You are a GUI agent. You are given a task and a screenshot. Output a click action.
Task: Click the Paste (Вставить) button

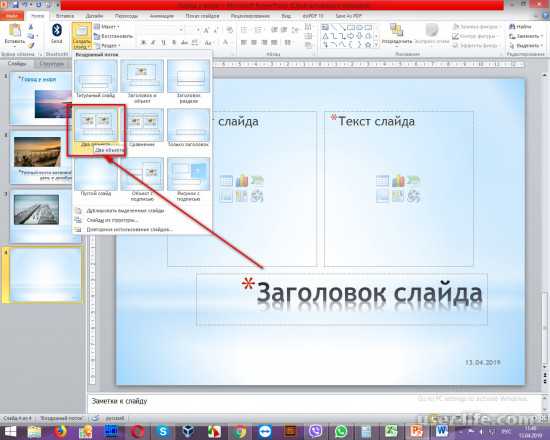coord(14,34)
